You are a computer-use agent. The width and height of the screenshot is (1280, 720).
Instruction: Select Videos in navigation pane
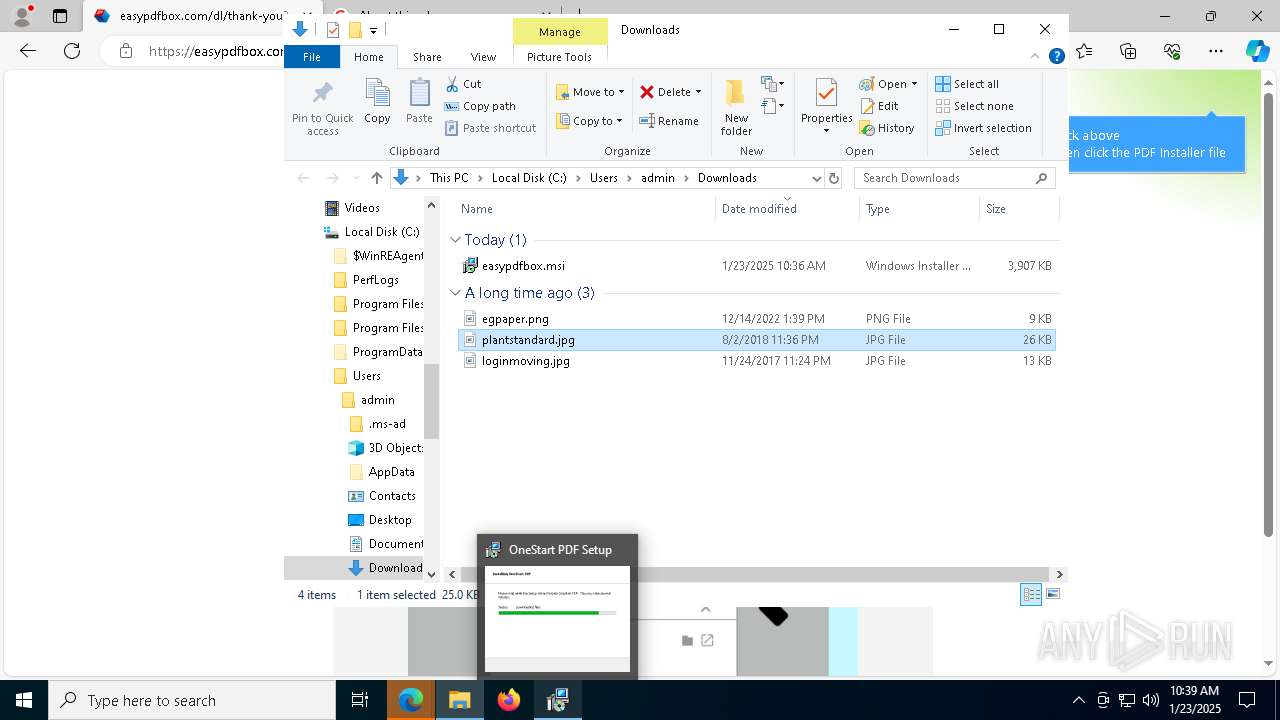pos(362,208)
